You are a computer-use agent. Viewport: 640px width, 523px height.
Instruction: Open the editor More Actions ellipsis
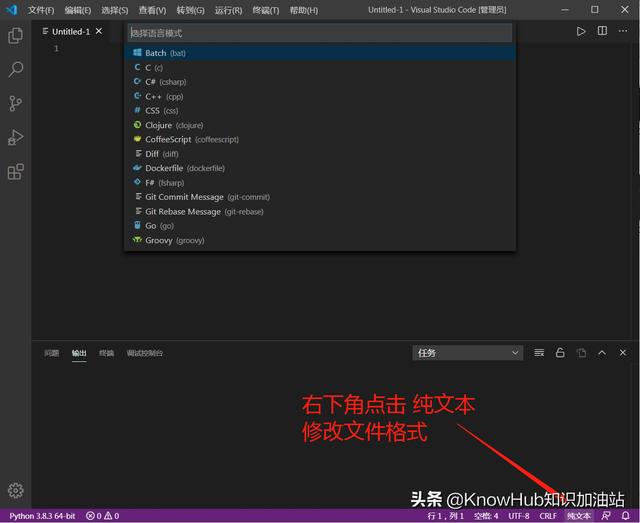click(623, 31)
